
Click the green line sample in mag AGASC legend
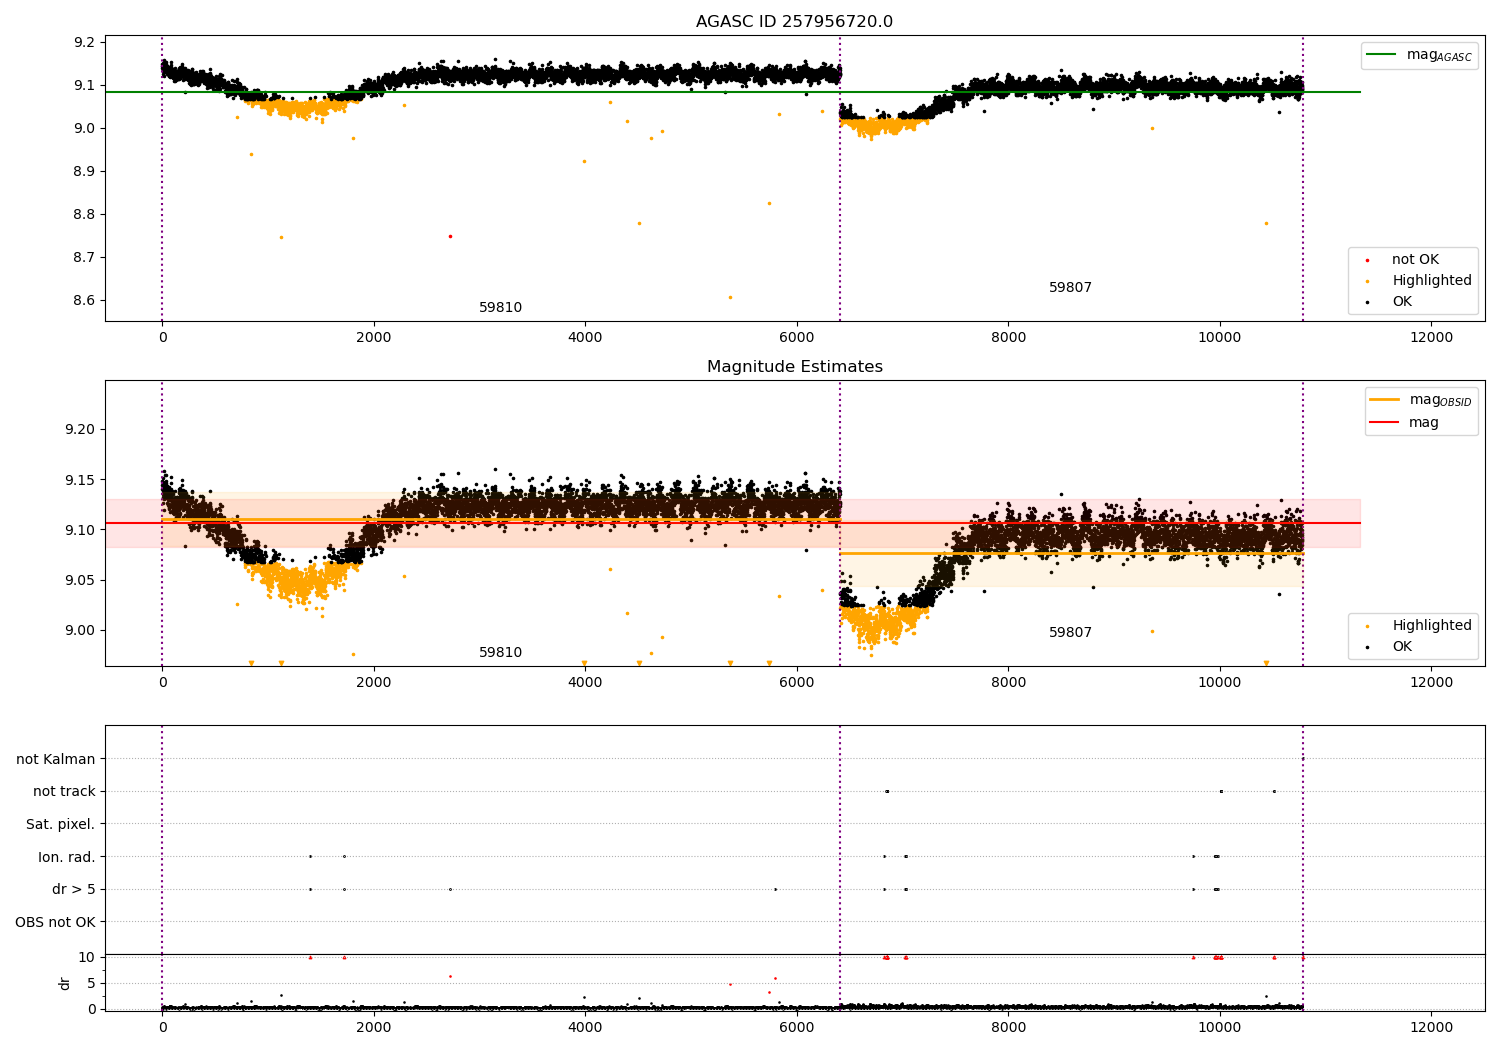tap(1382, 55)
